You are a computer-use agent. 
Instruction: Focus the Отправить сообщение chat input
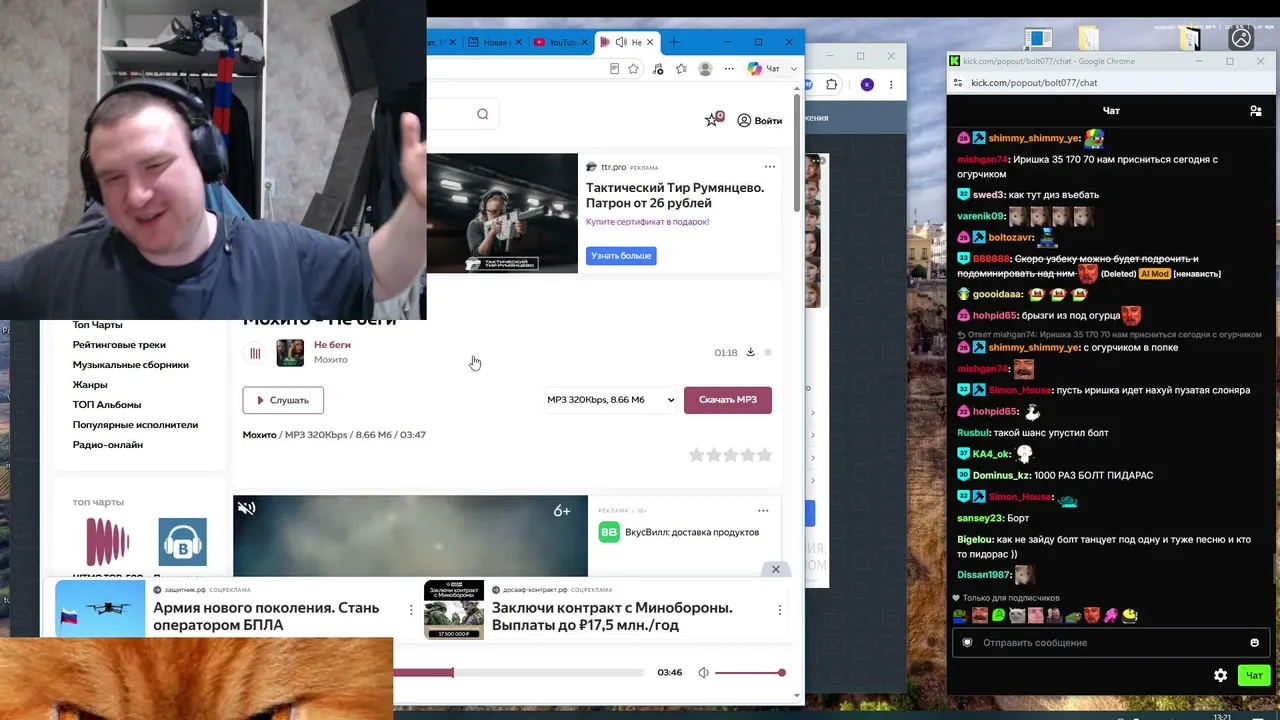pos(1111,643)
